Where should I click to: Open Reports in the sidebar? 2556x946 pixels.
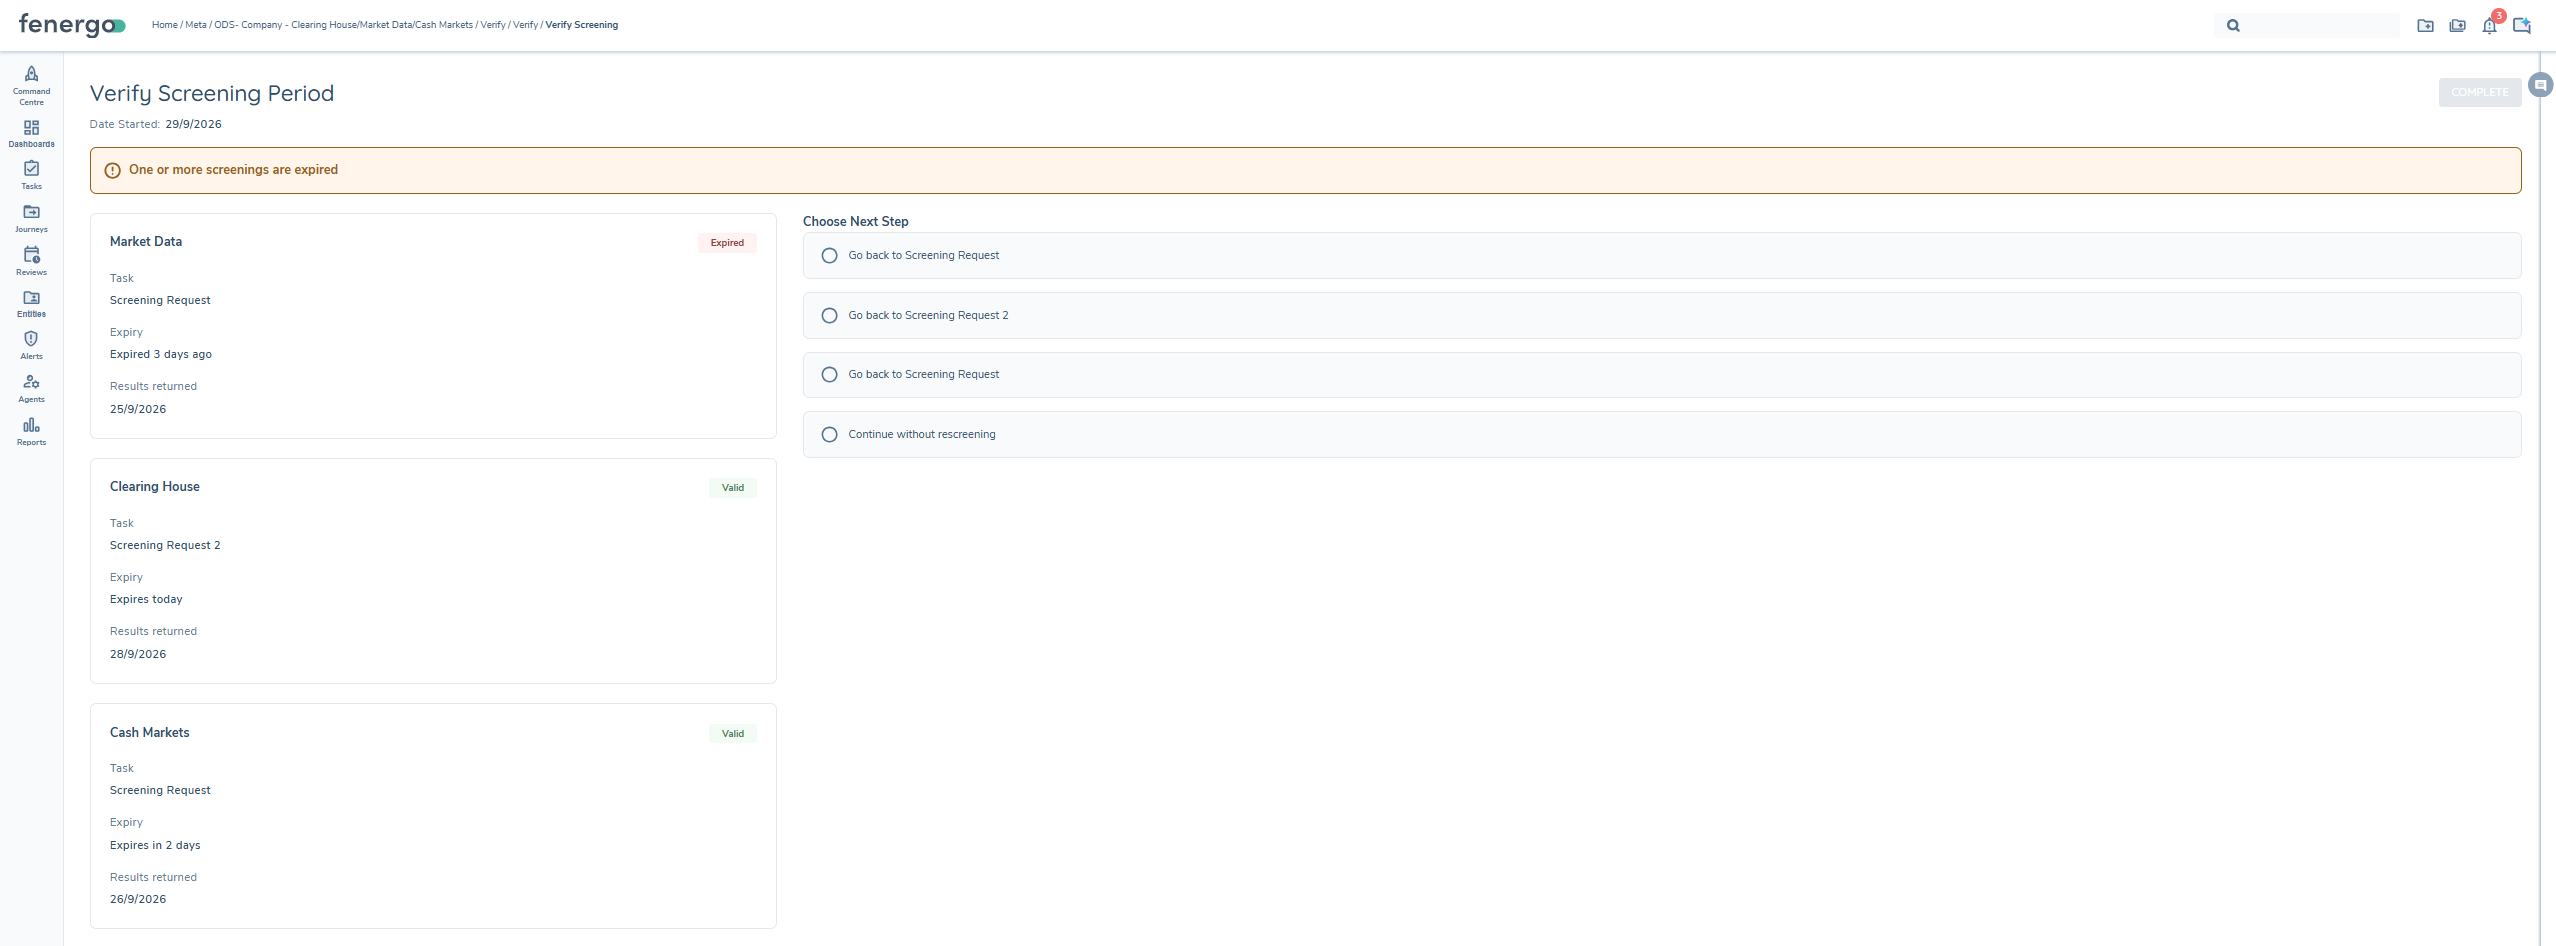coord(31,431)
